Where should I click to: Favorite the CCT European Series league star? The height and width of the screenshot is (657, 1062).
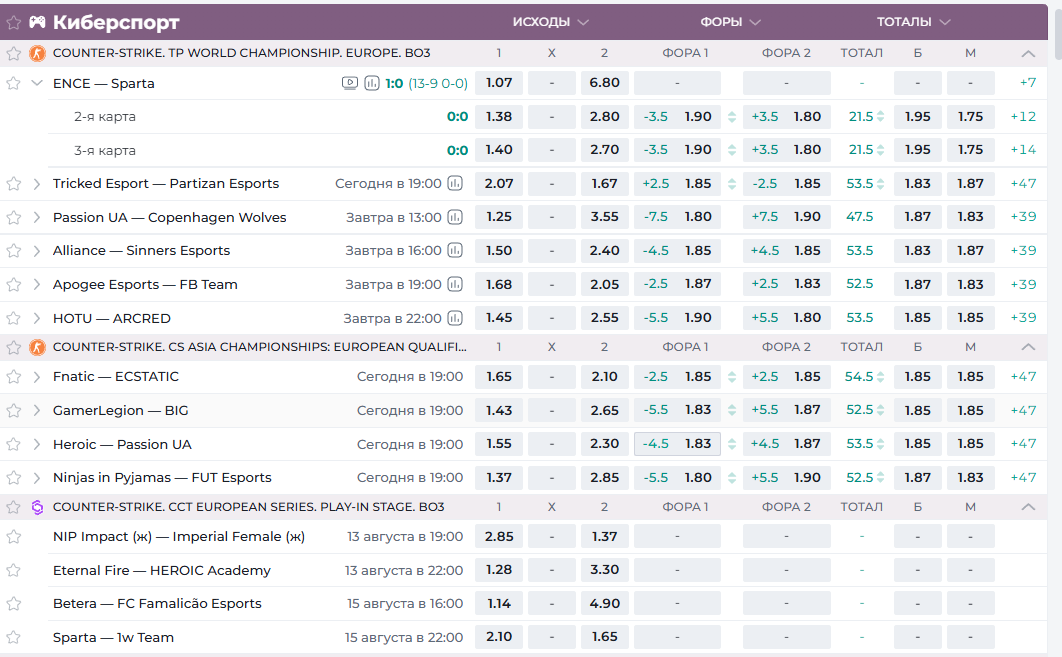14,507
